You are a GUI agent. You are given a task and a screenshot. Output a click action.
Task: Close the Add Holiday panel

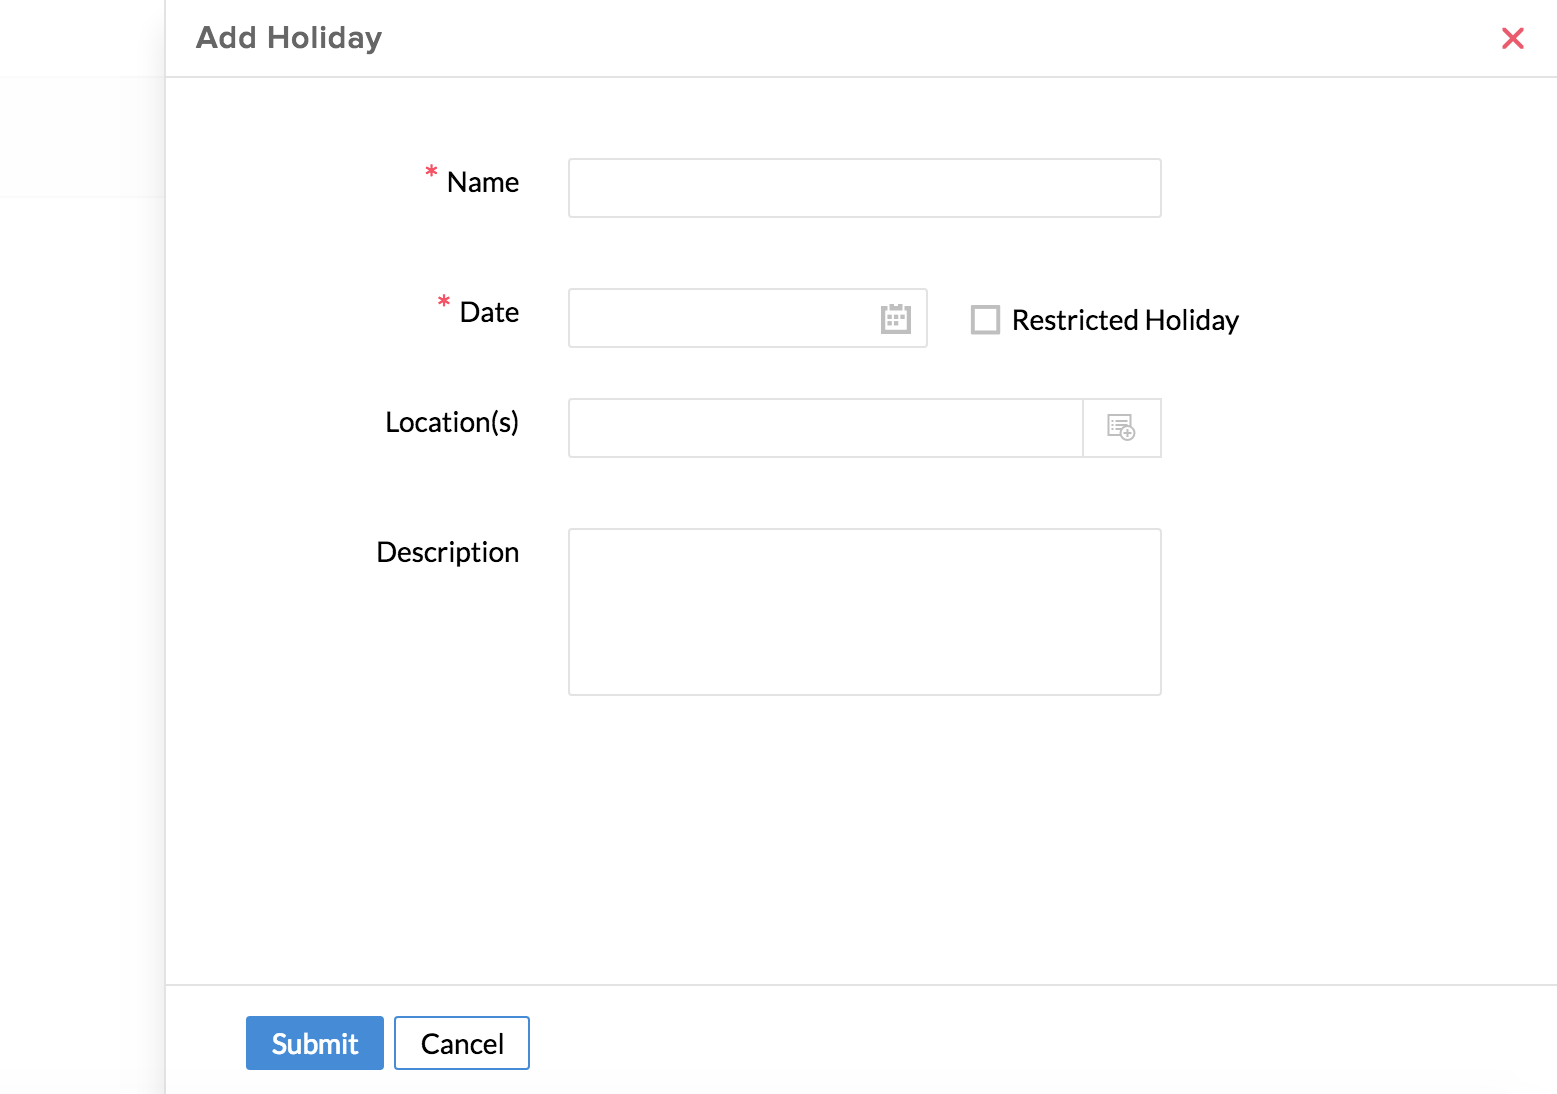pyautogui.click(x=1512, y=38)
